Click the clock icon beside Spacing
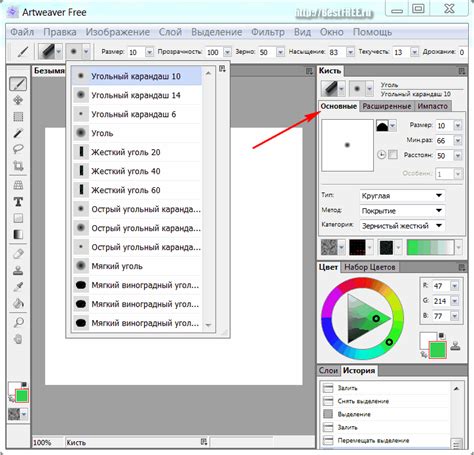Image resolution: width=474 pixels, height=455 pixels. click(382, 155)
